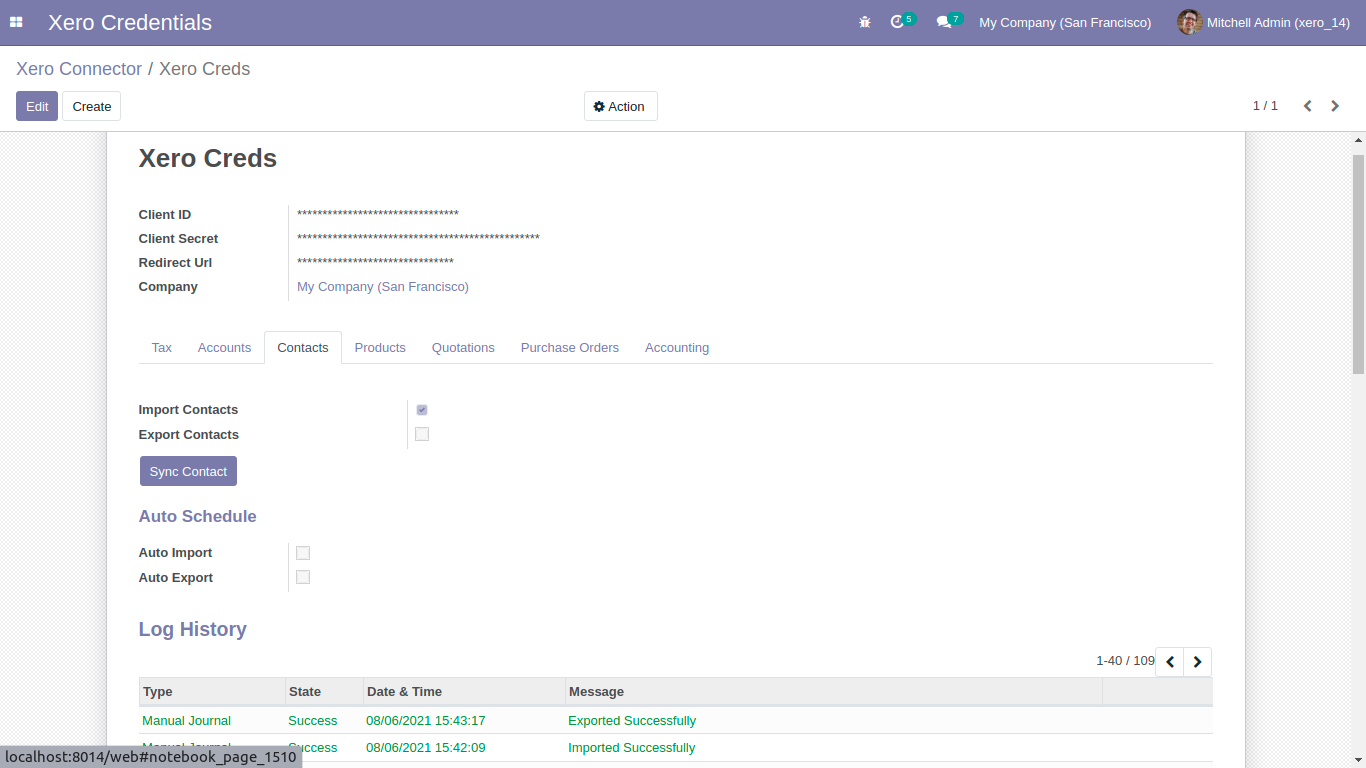Sort log by State column header
1366x768 pixels.
pos(324,692)
